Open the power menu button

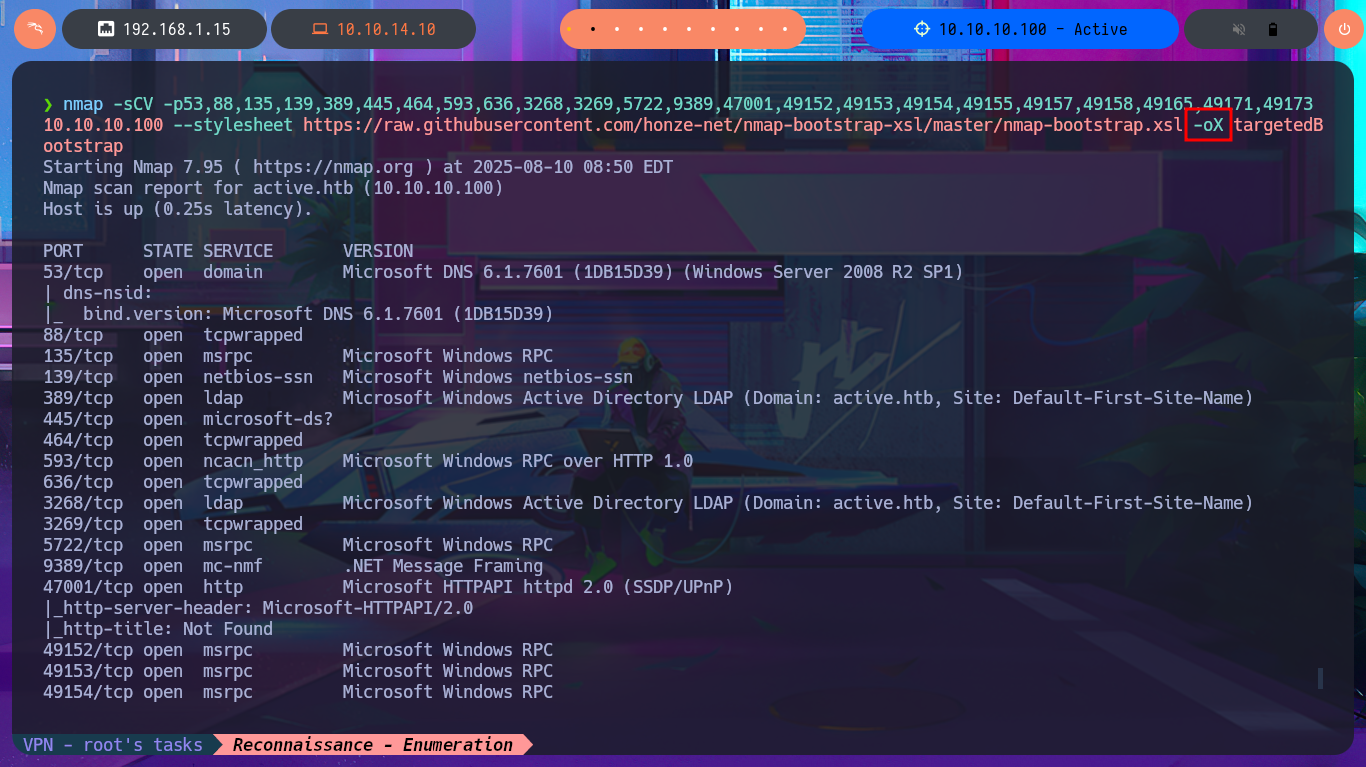point(1344,29)
